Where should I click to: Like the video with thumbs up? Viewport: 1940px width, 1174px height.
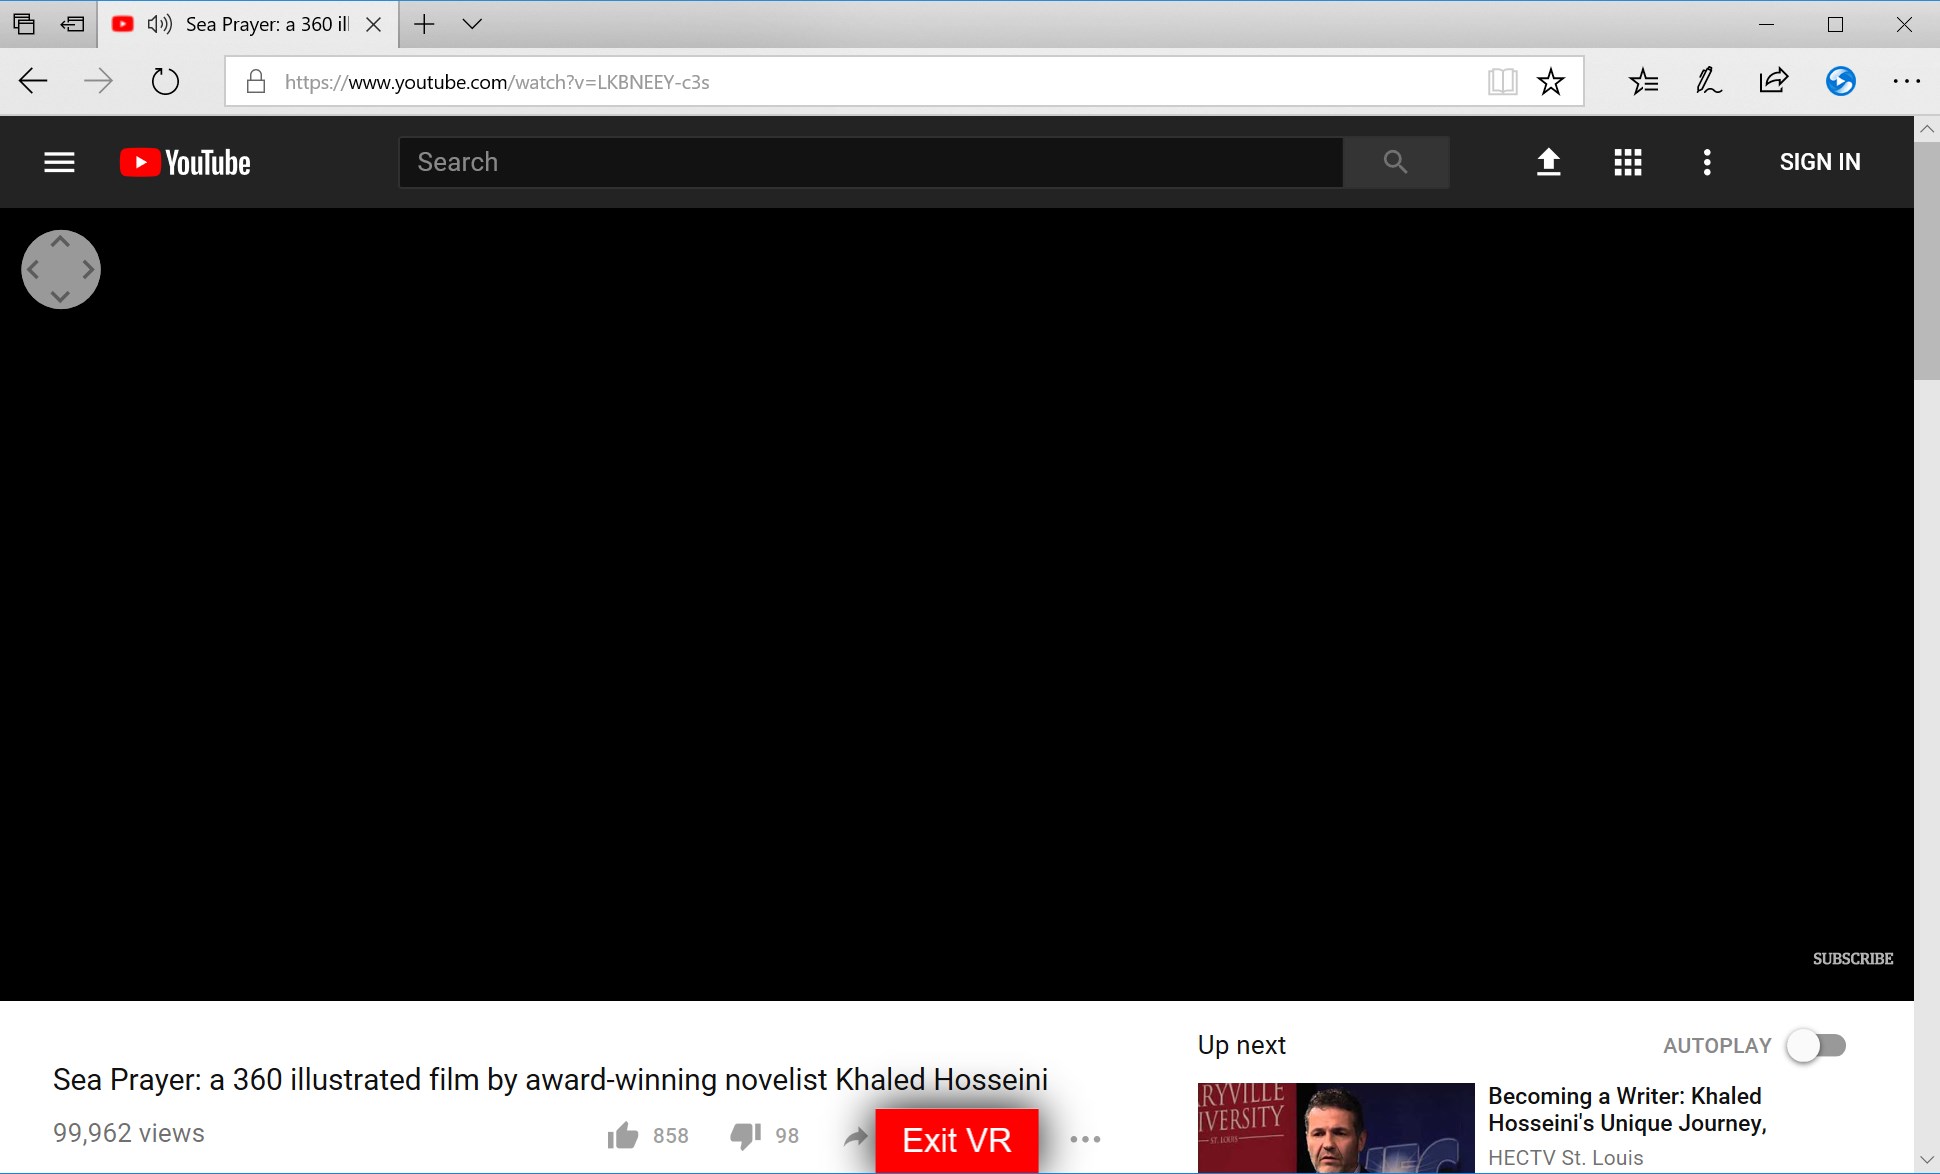(623, 1136)
